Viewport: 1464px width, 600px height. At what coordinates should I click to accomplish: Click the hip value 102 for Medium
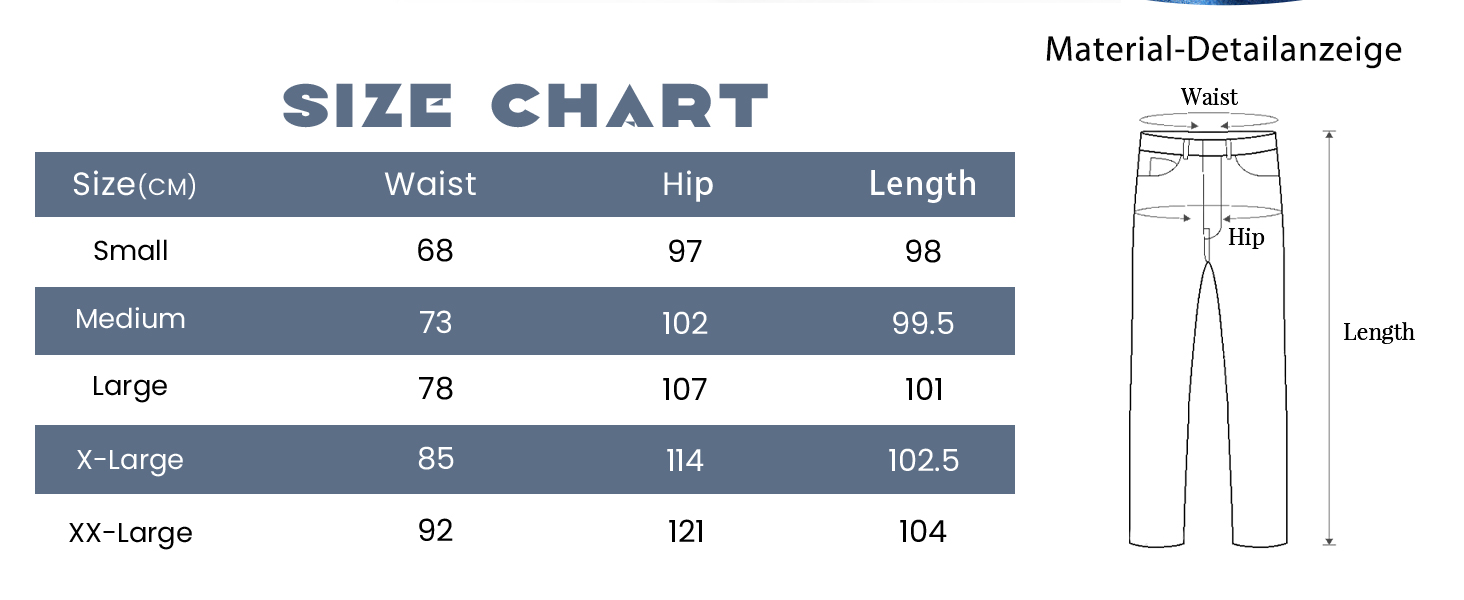pos(685,323)
